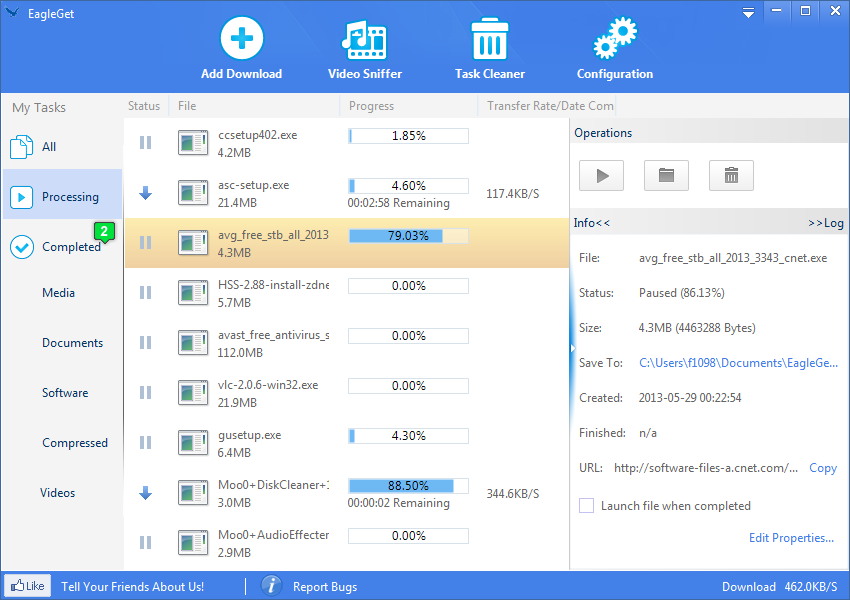Screen dimensions: 850x600
Task: Open the Task Cleaner trash icon
Action: pos(490,40)
